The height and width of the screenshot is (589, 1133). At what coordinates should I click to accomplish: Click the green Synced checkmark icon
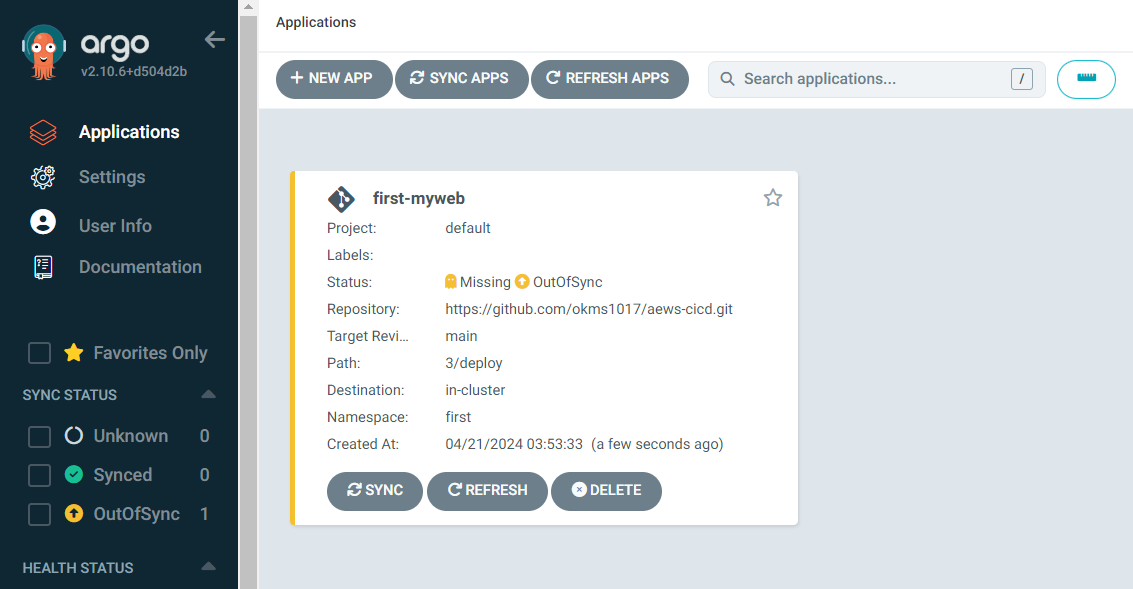pos(74,474)
